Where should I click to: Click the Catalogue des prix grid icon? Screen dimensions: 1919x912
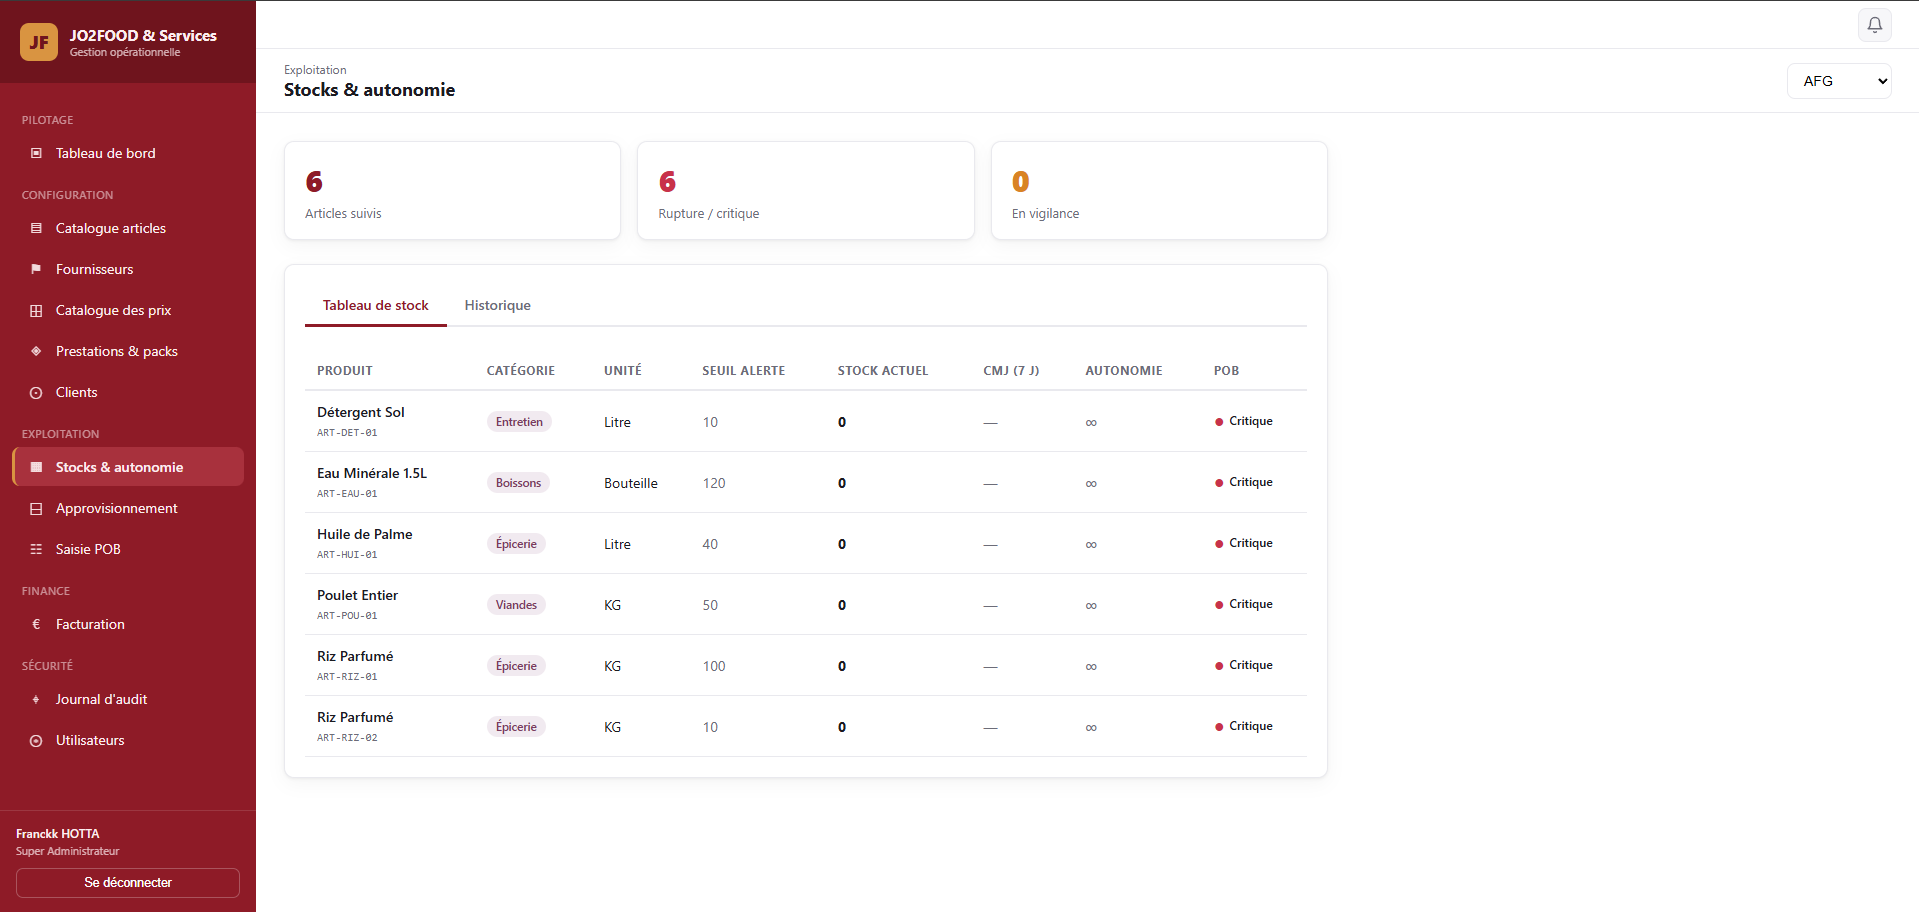click(36, 310)
